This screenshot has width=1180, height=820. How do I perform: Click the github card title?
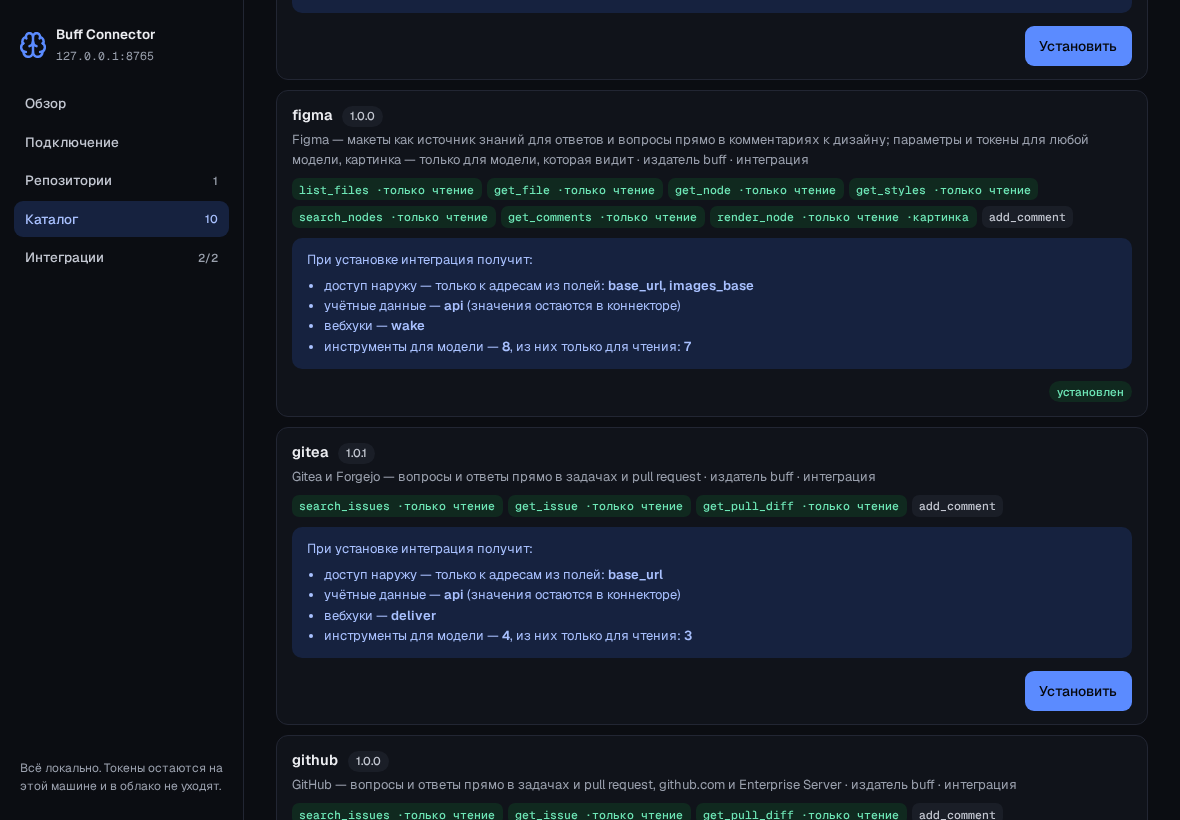(315, 760)
